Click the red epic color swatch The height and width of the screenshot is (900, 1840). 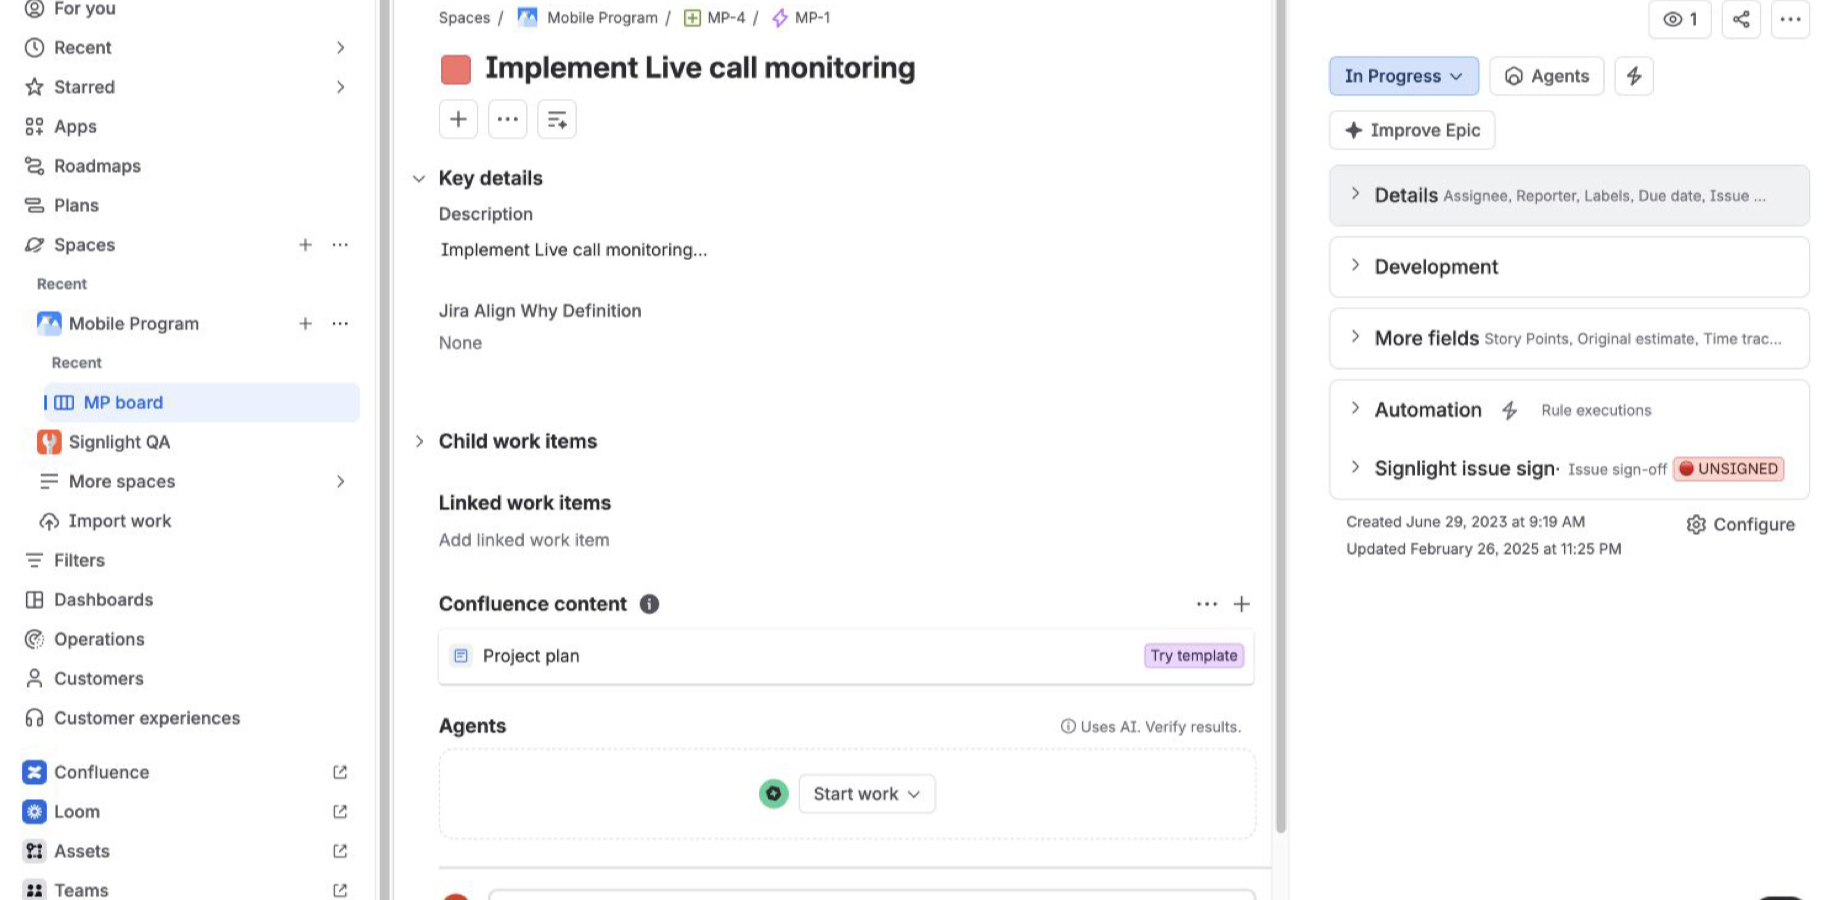point(456,69)
